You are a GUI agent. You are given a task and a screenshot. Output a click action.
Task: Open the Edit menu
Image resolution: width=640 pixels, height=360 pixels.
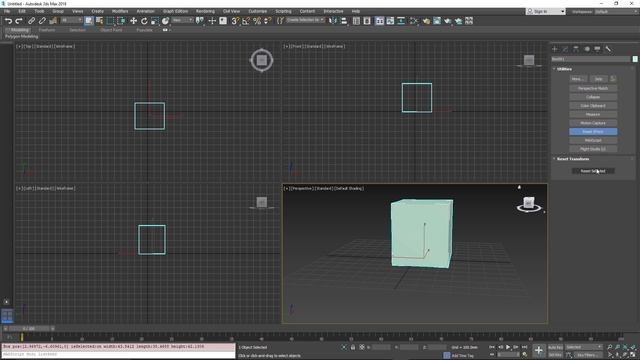22,11
